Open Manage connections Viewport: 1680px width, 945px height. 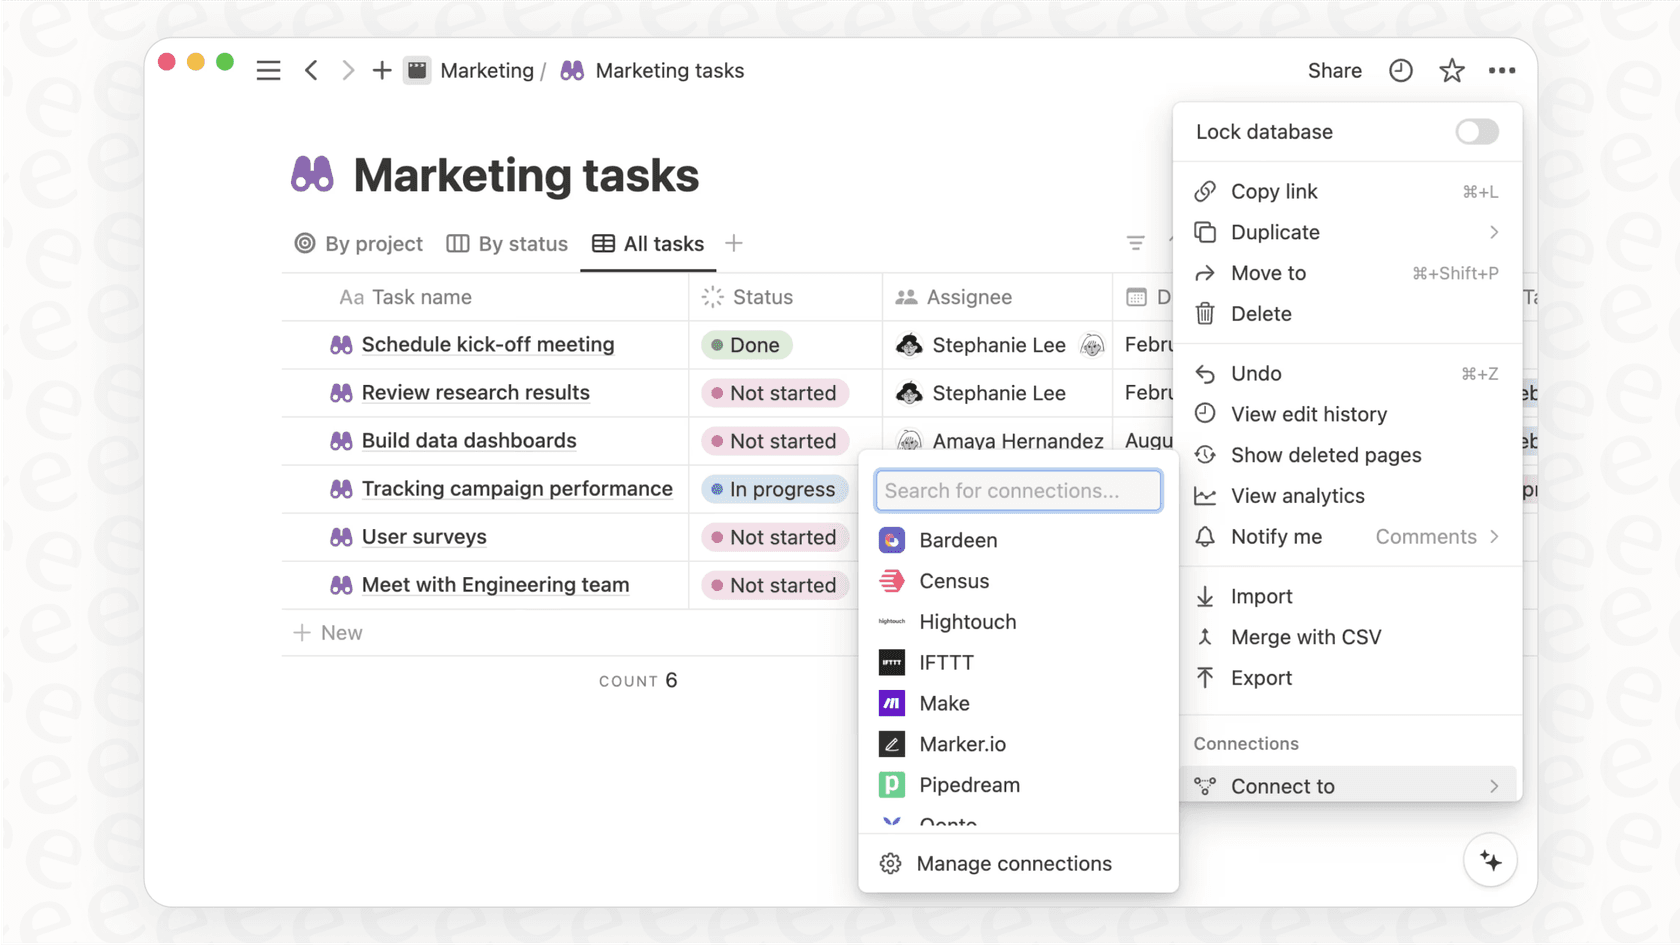point(1015,863)
